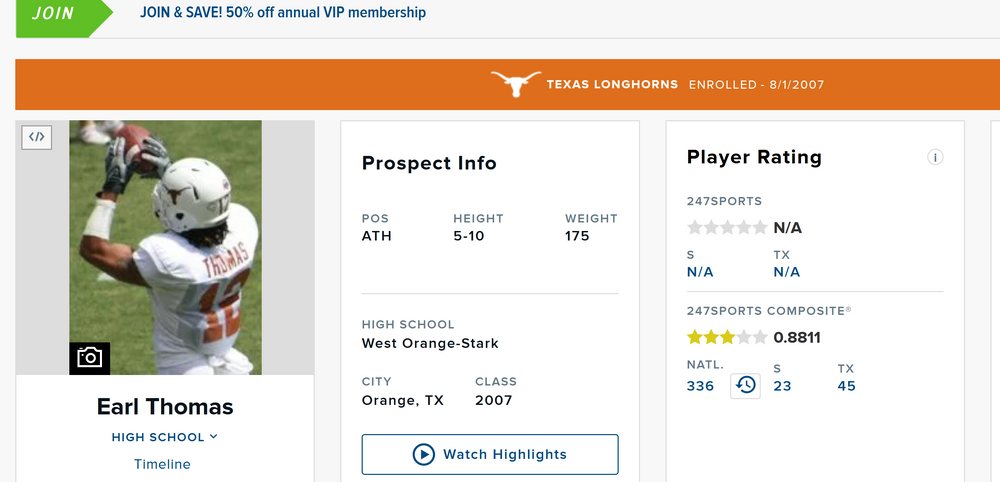The image size is (1000, 482).
Task: Click national rank 336
Action: (x=700, y=386)
